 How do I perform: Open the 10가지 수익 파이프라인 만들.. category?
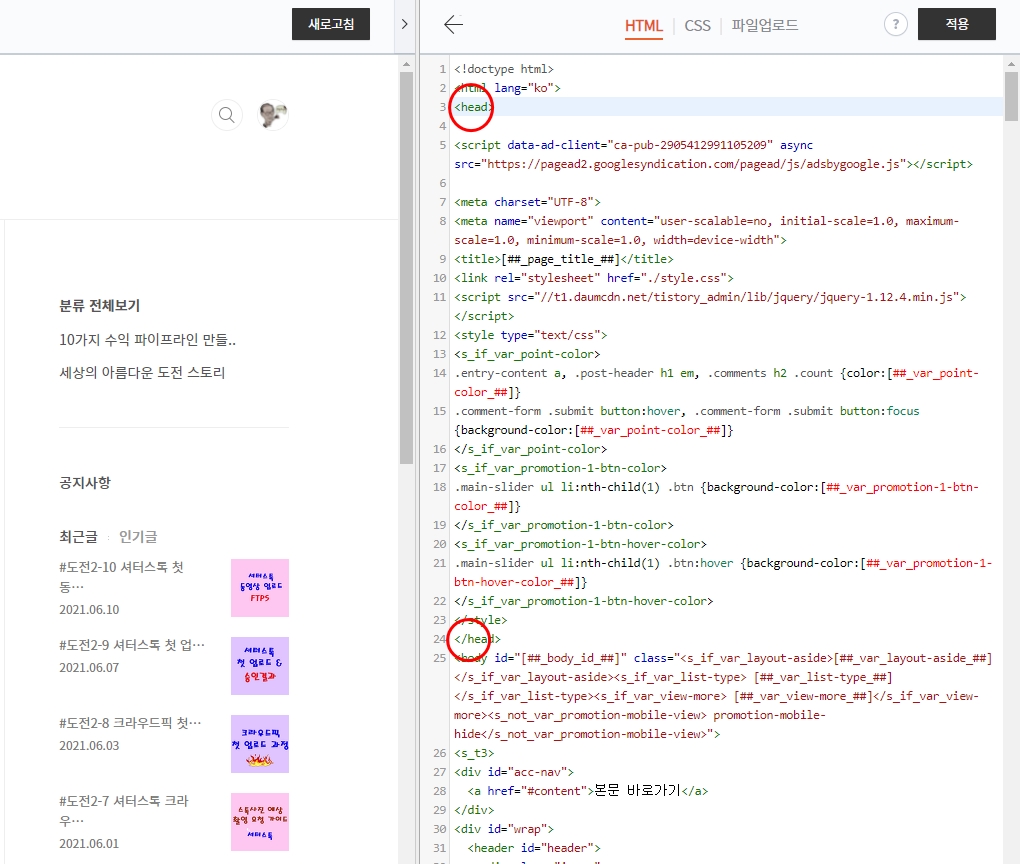(148, 340)
